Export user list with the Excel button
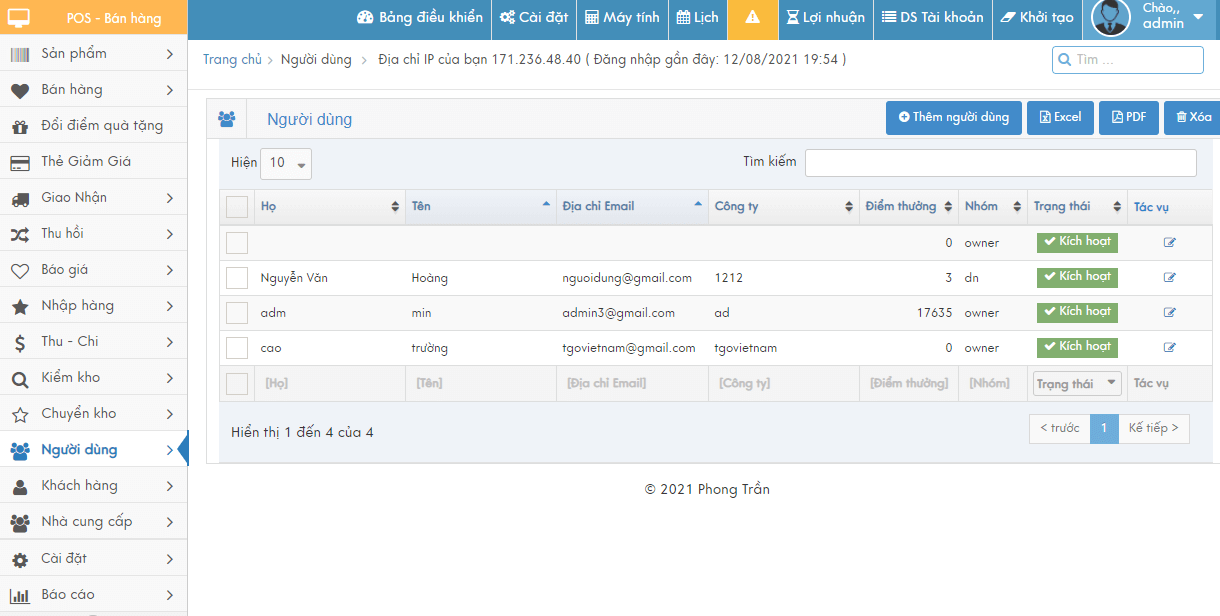The height and width of the screenshot is (616, 1220). (x=1060, y=118)
